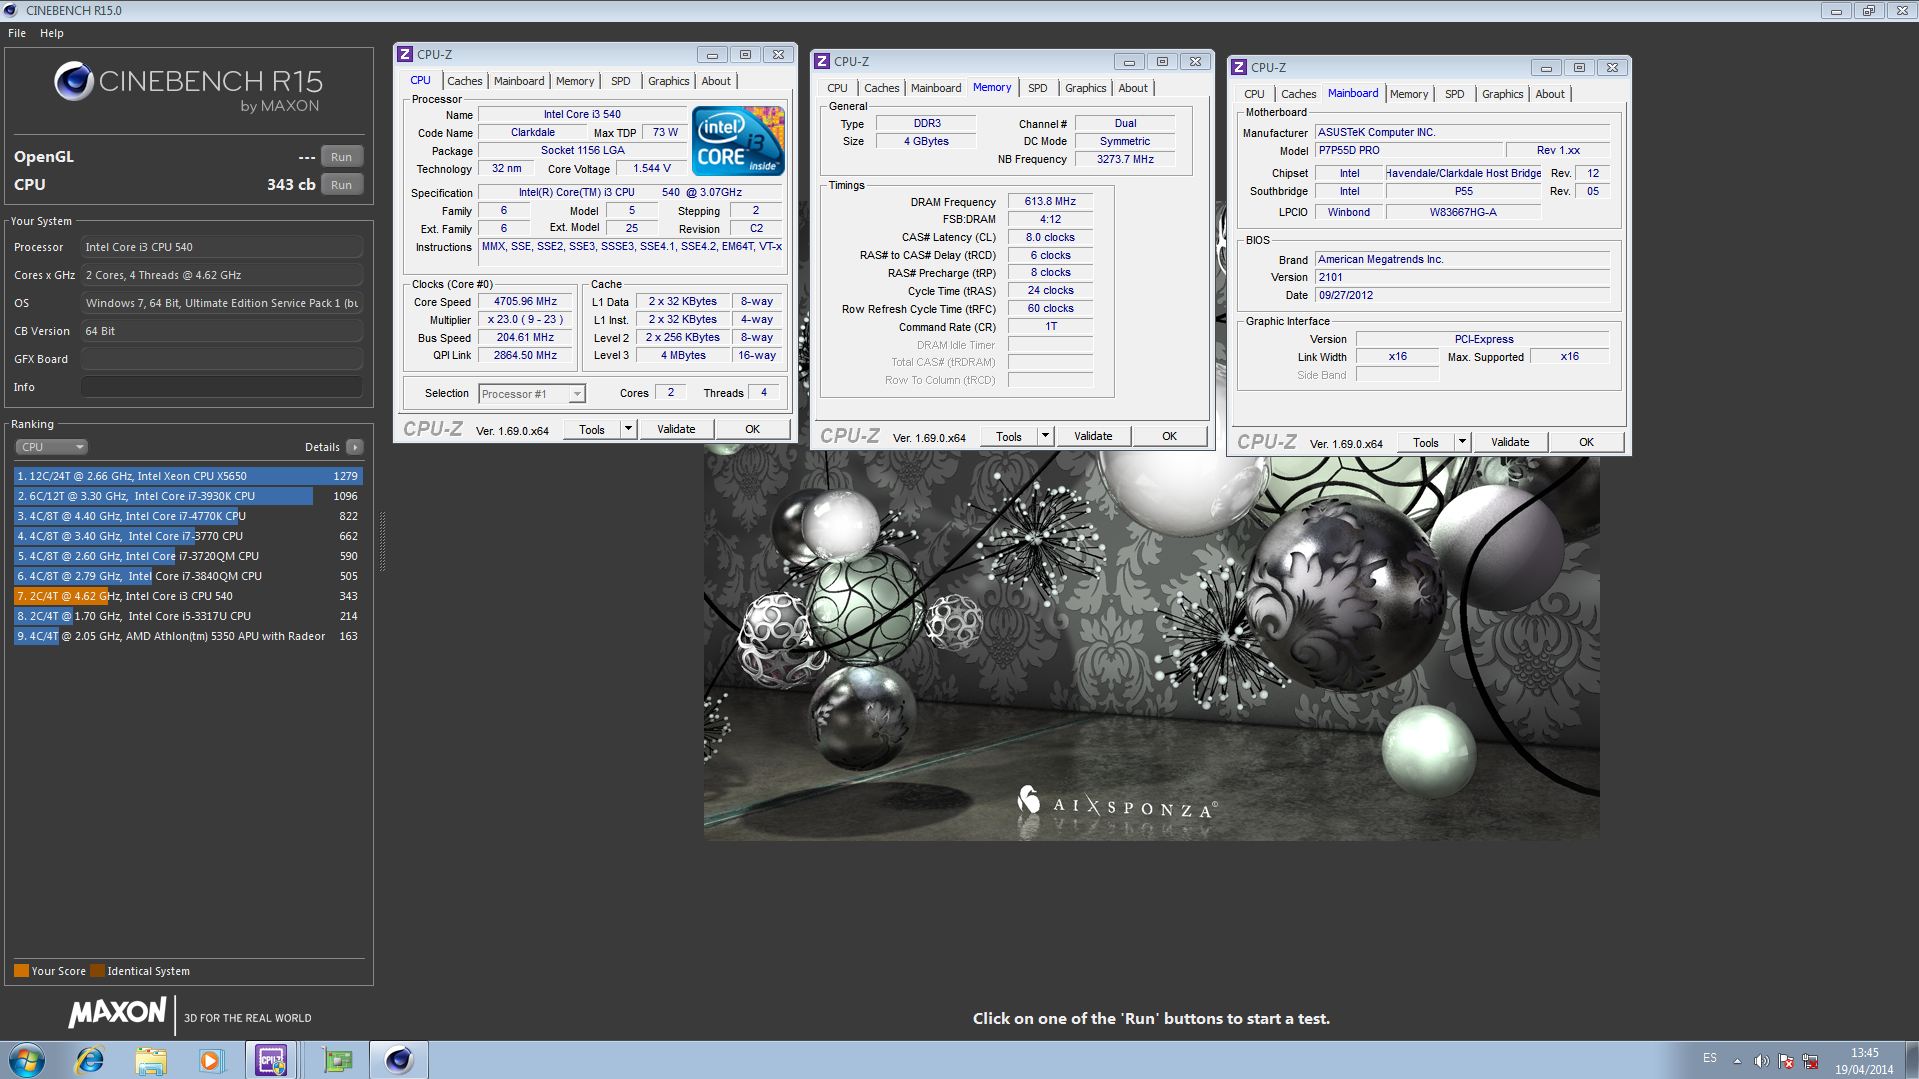The height and width of the screenshot is (1079, 1919).
Task: Click the Core Speed 4705.96 MHz value
Action: pos(525,301)
